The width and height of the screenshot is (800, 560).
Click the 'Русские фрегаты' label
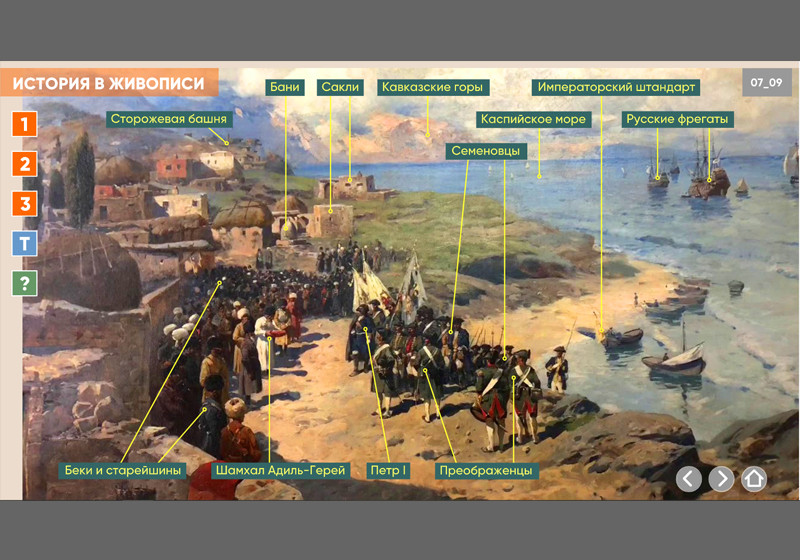tap(678, 119)
